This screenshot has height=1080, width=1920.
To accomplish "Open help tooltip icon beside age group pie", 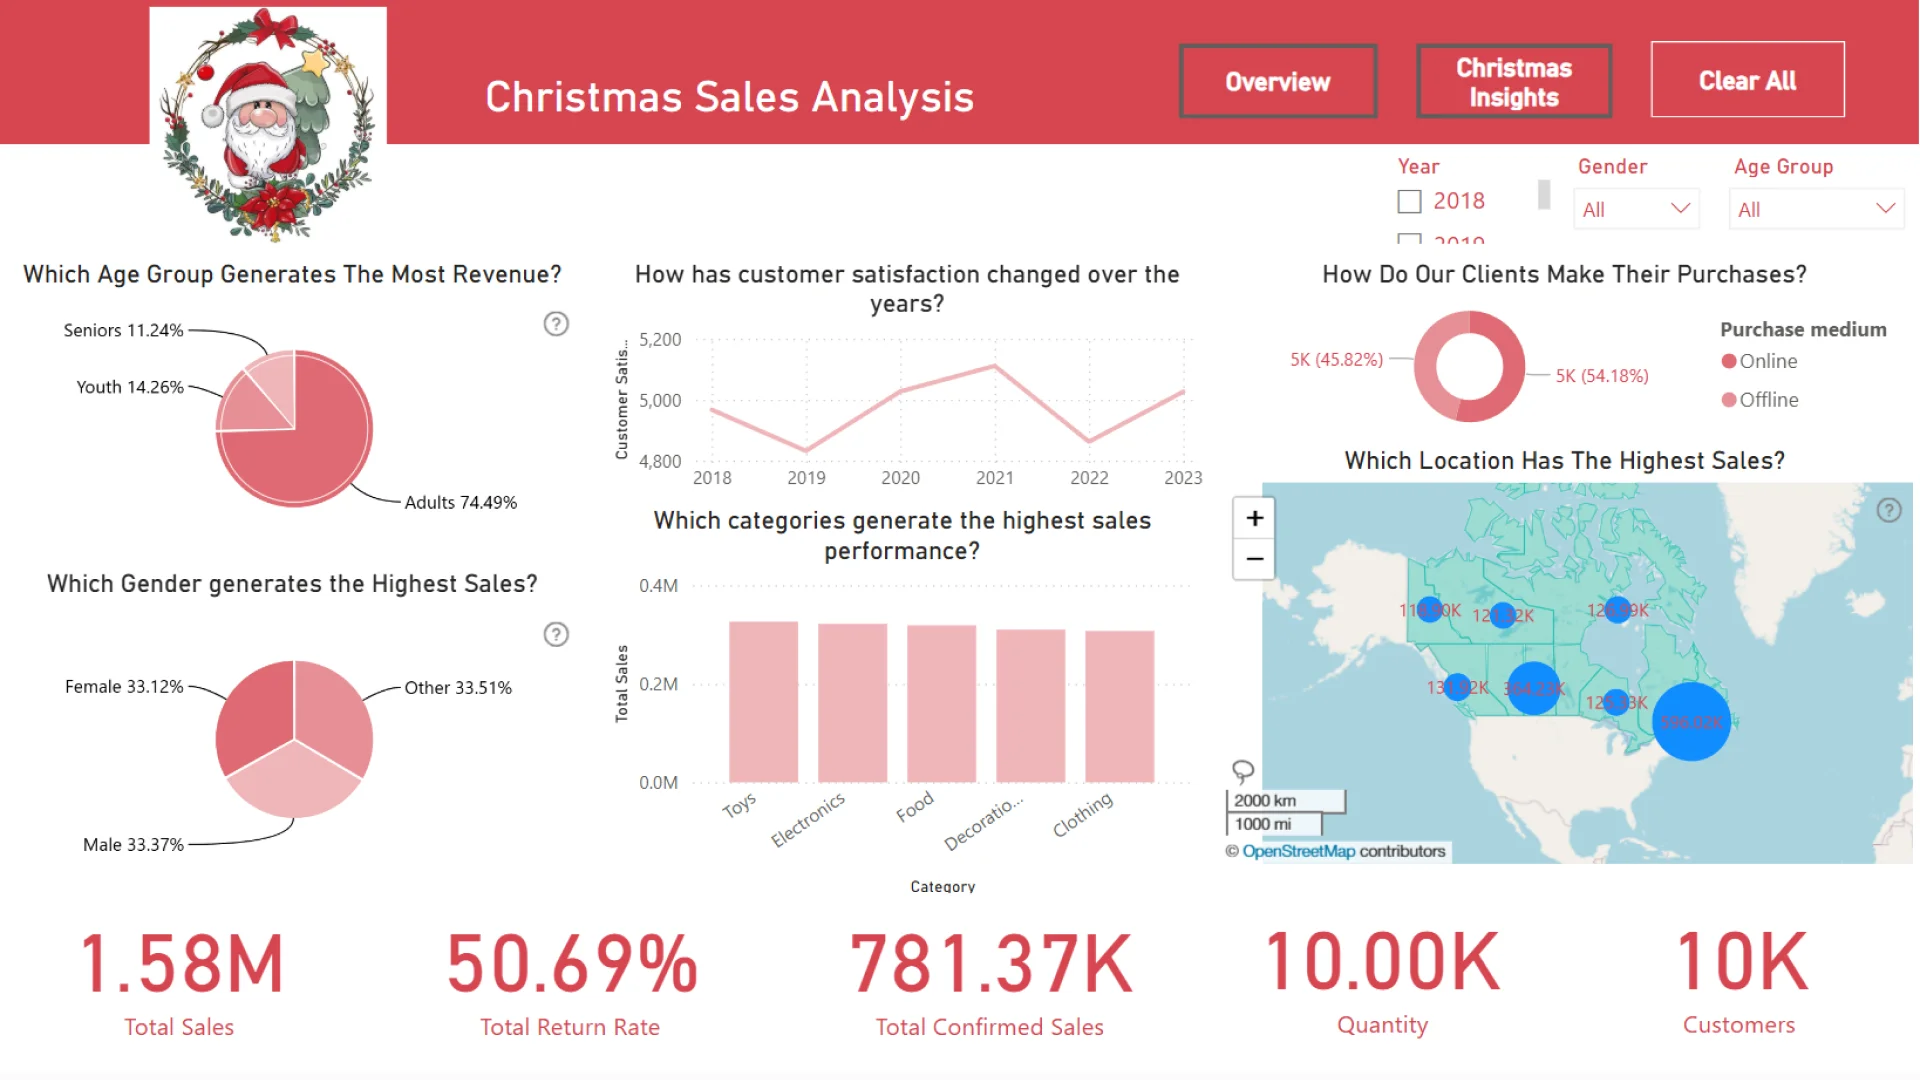I will [x=556, y=324].
